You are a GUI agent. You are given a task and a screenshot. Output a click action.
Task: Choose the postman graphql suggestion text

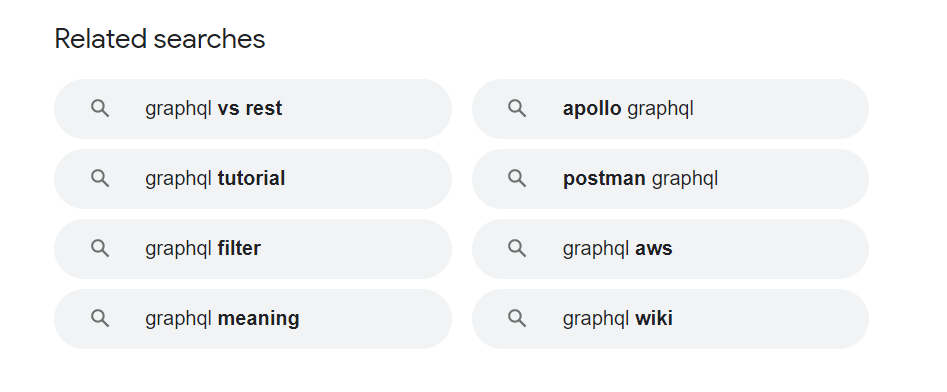pyautogui.click(x=640, y=179)
